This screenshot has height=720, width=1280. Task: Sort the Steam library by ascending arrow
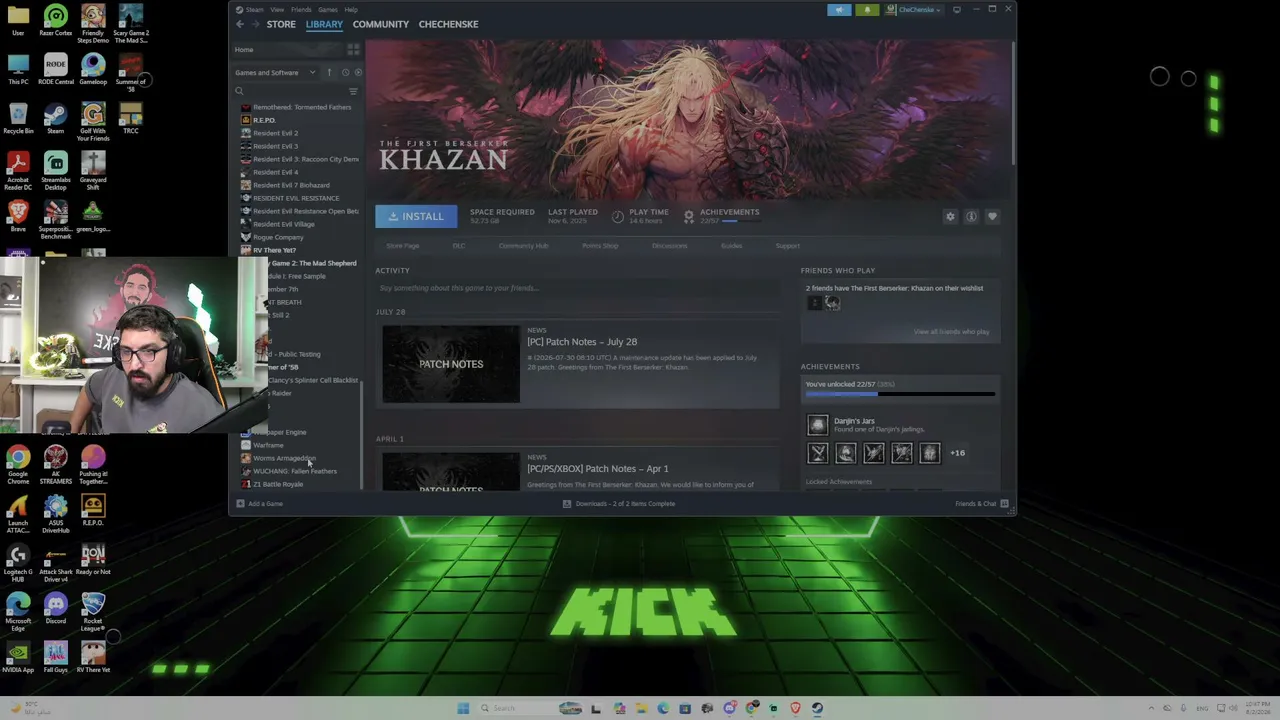click(329, 72)
